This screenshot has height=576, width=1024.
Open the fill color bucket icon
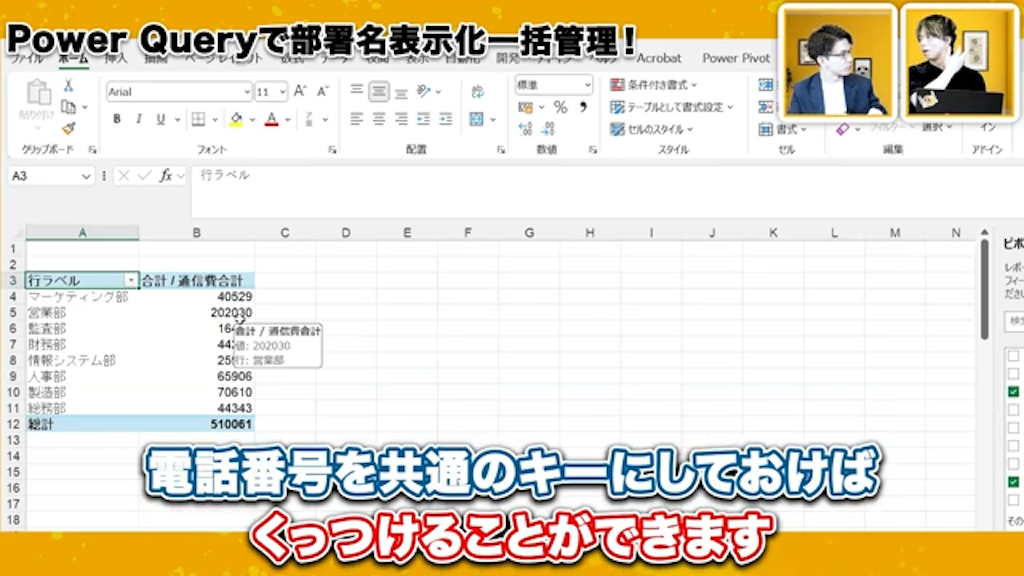tap(235, 118)
